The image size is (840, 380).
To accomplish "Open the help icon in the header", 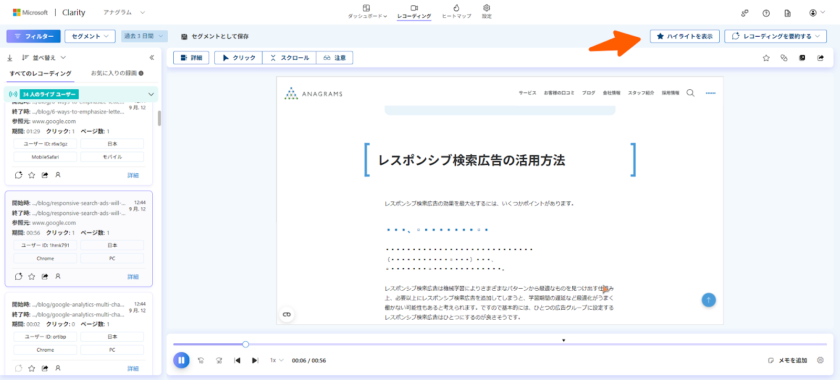I will (766, 13).
